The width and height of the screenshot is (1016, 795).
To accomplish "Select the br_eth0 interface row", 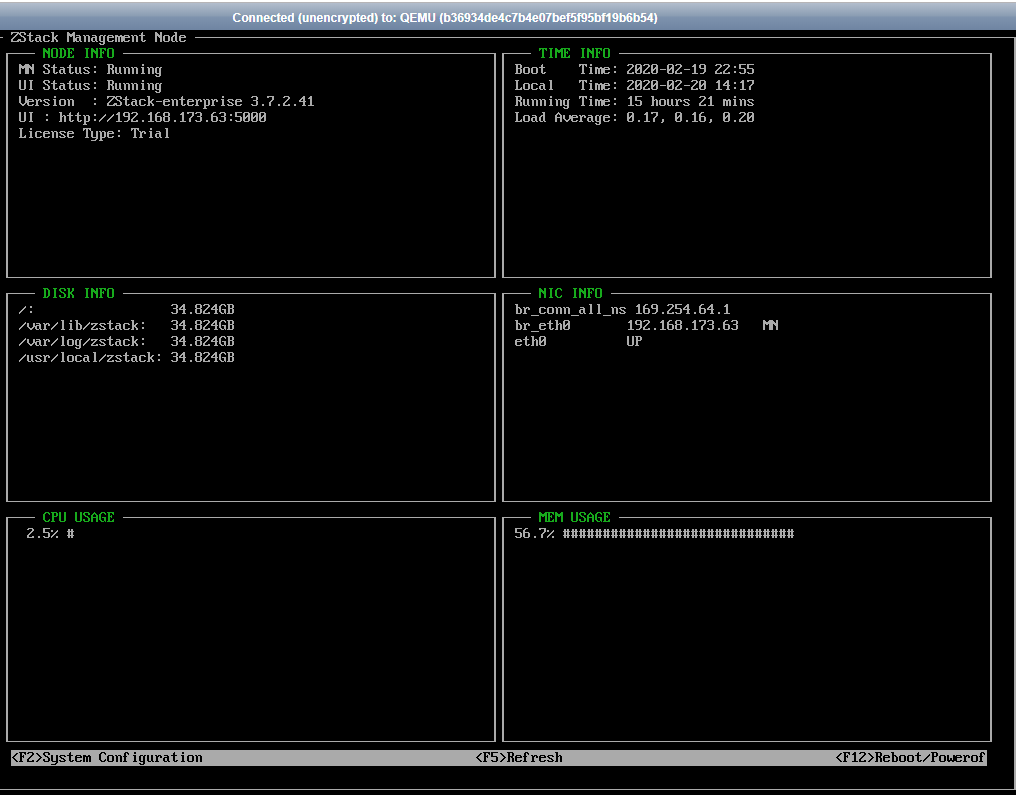I will click(646, 325).
